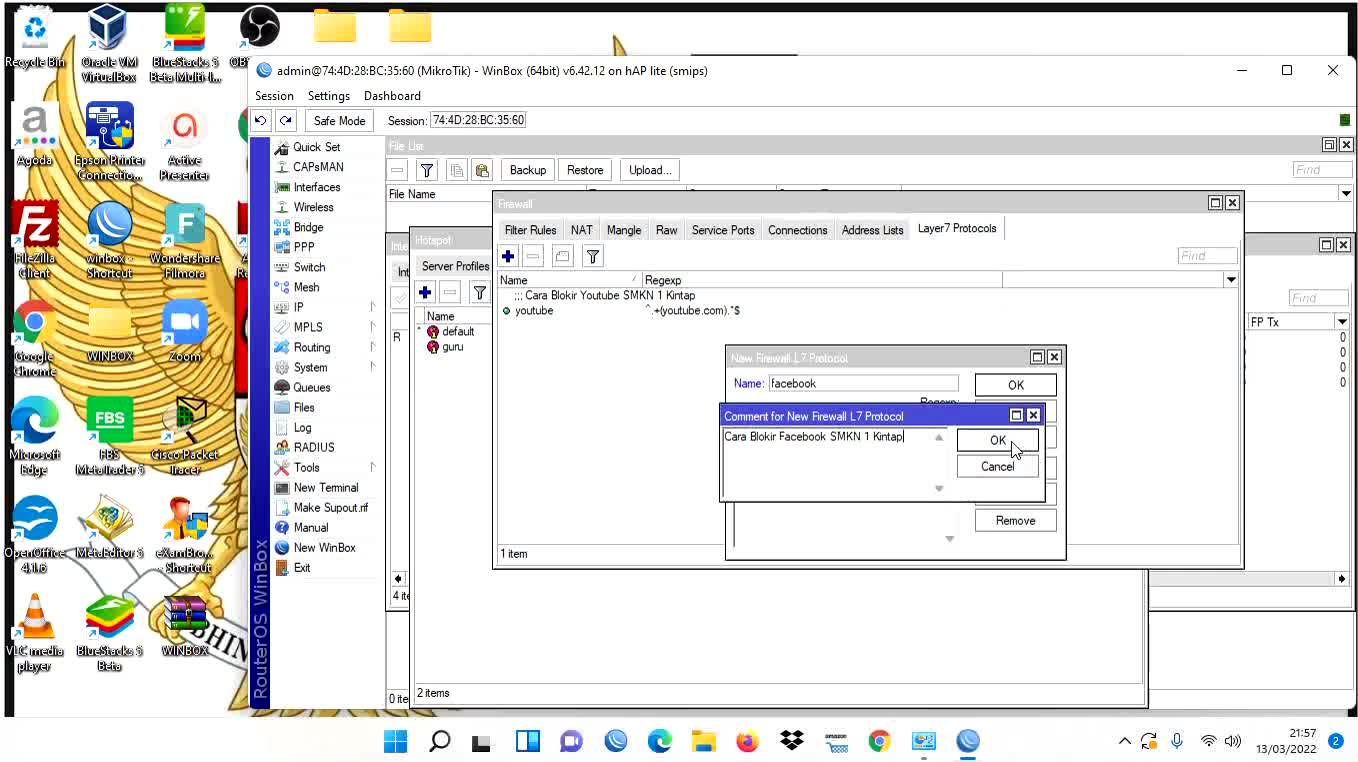Click File List paste icon

[482, 170]
